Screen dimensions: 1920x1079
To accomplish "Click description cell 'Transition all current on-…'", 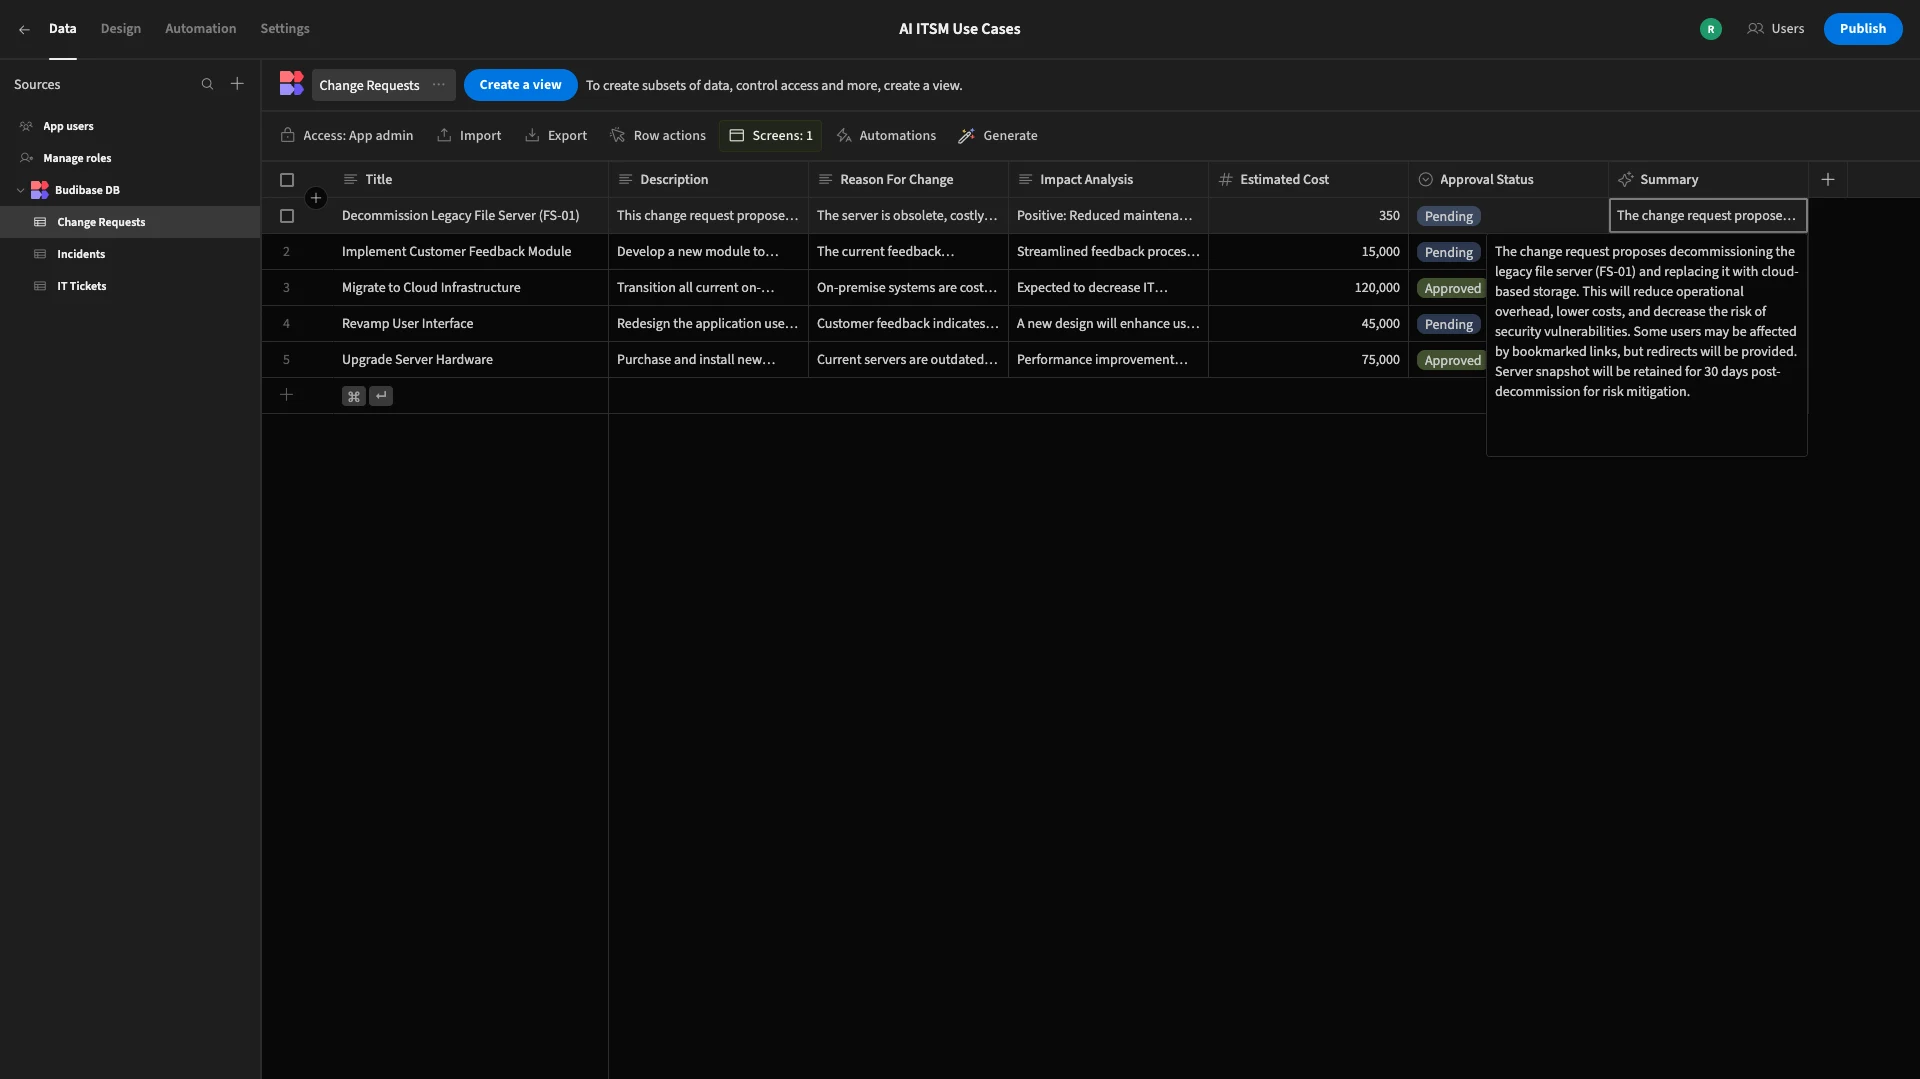I will (708, 288).
